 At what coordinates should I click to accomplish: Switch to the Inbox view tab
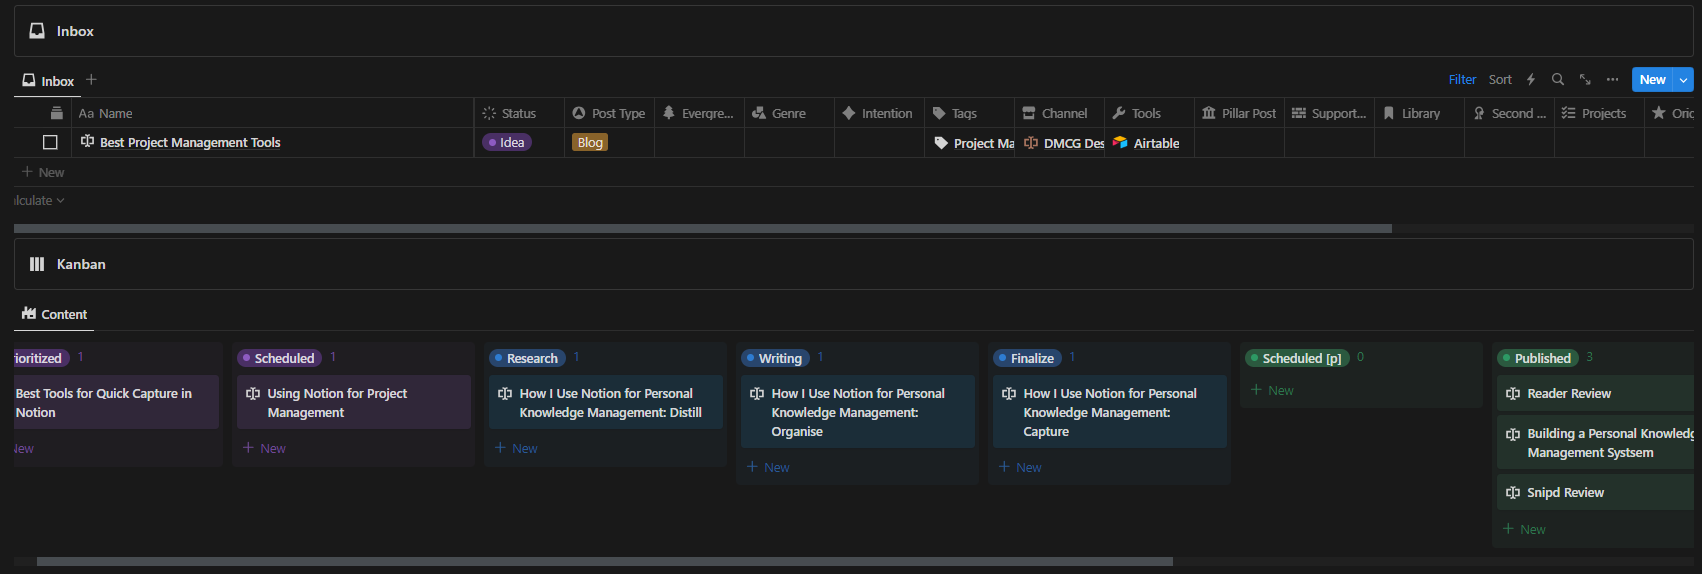click(48, 81)
